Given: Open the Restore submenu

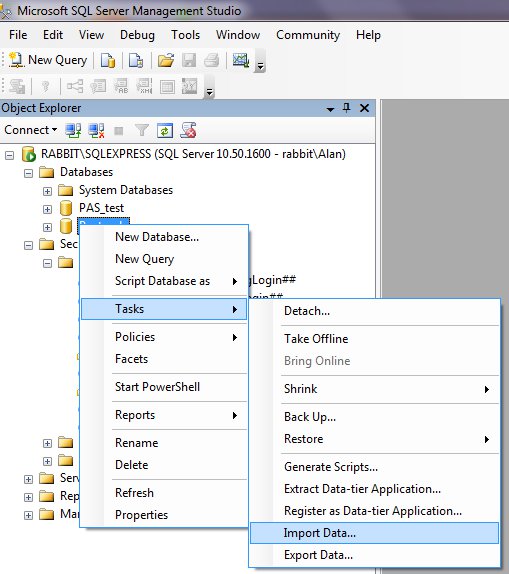Looking at the screenshot, I should coord(374,439).
